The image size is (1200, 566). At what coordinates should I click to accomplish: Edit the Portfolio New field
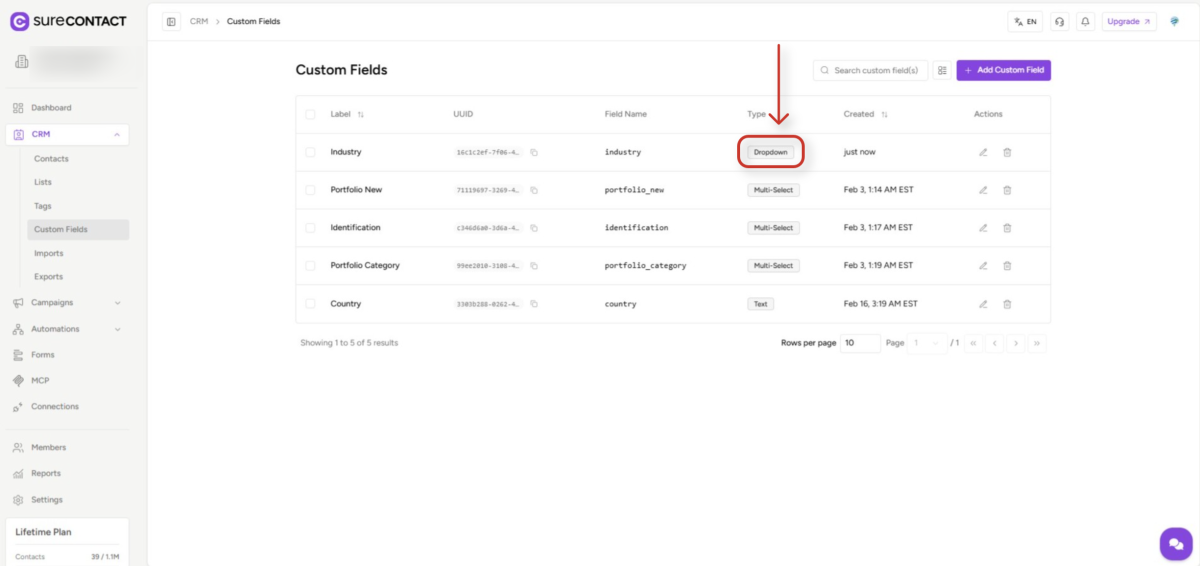point(983,190)
